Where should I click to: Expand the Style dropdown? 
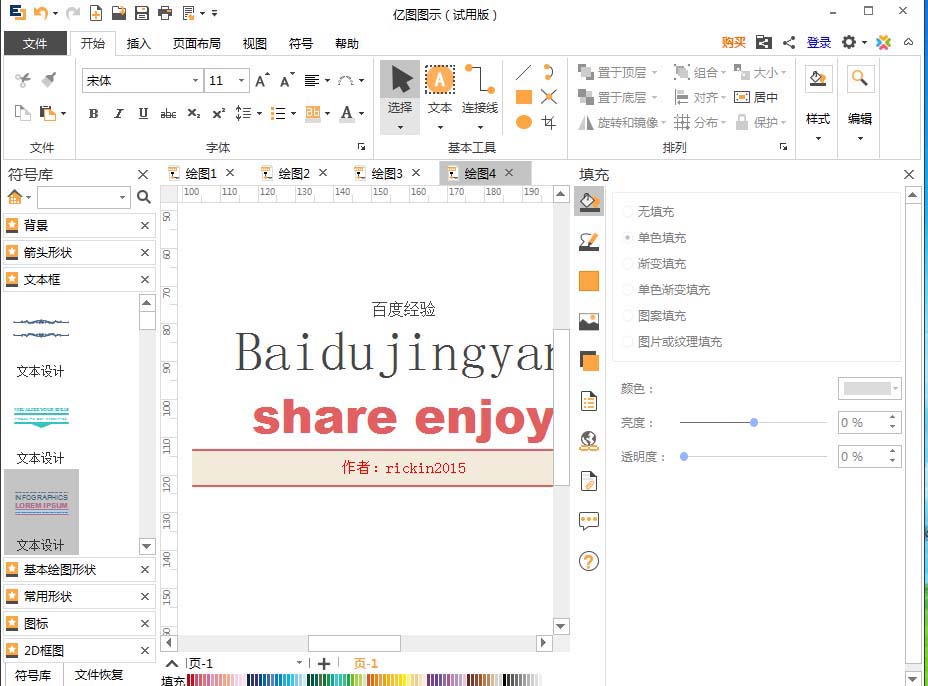[818, 139]
